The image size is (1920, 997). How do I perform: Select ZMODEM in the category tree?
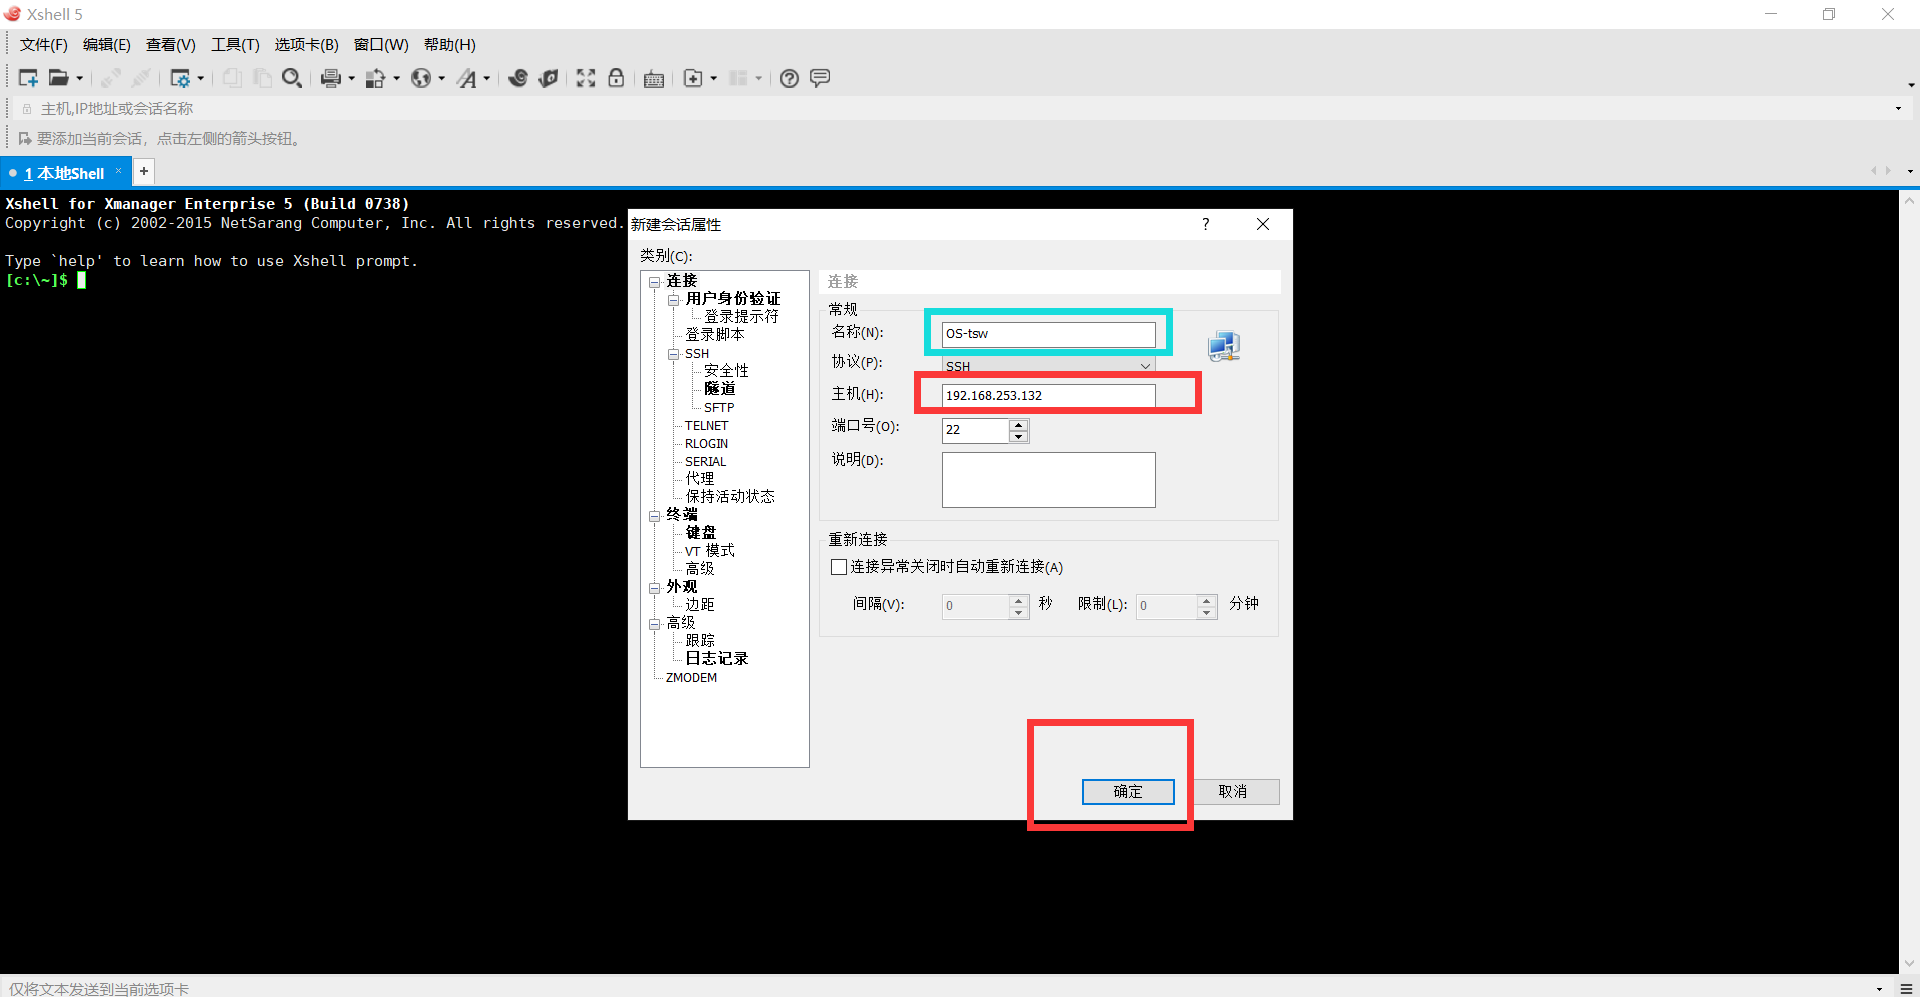coord(691,678)
